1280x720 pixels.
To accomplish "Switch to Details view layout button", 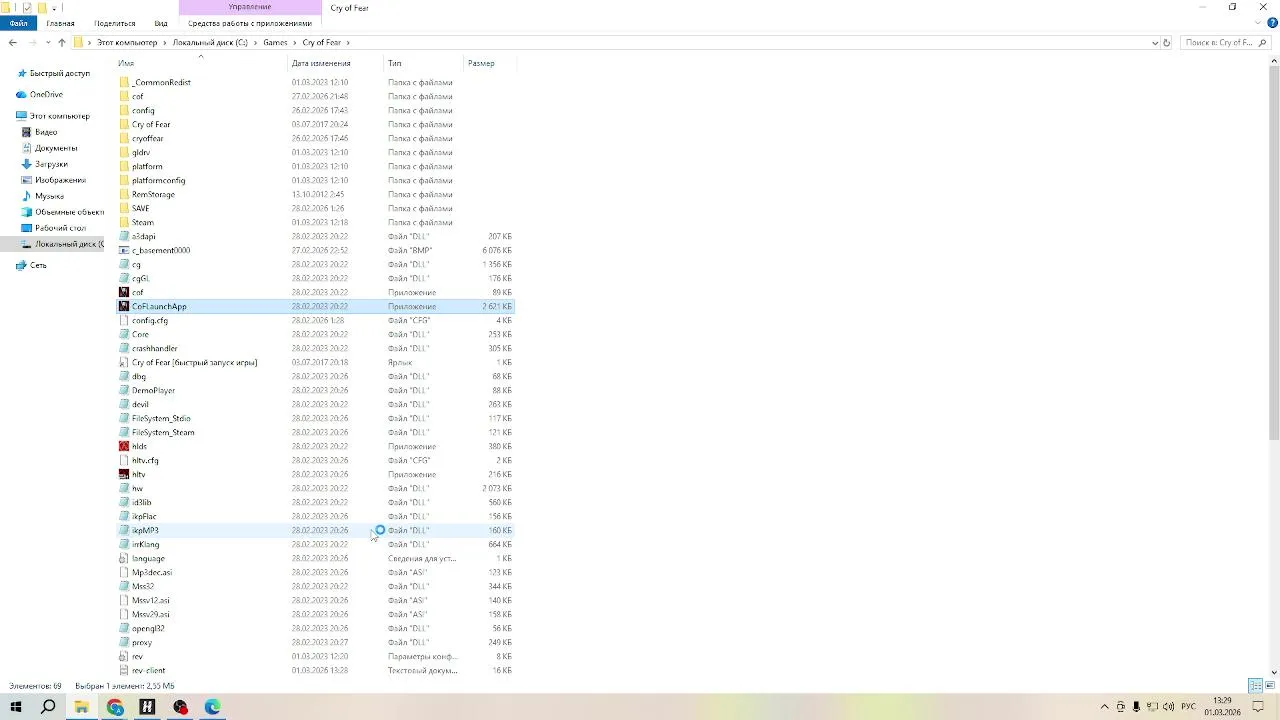I will click(1255, 686).
